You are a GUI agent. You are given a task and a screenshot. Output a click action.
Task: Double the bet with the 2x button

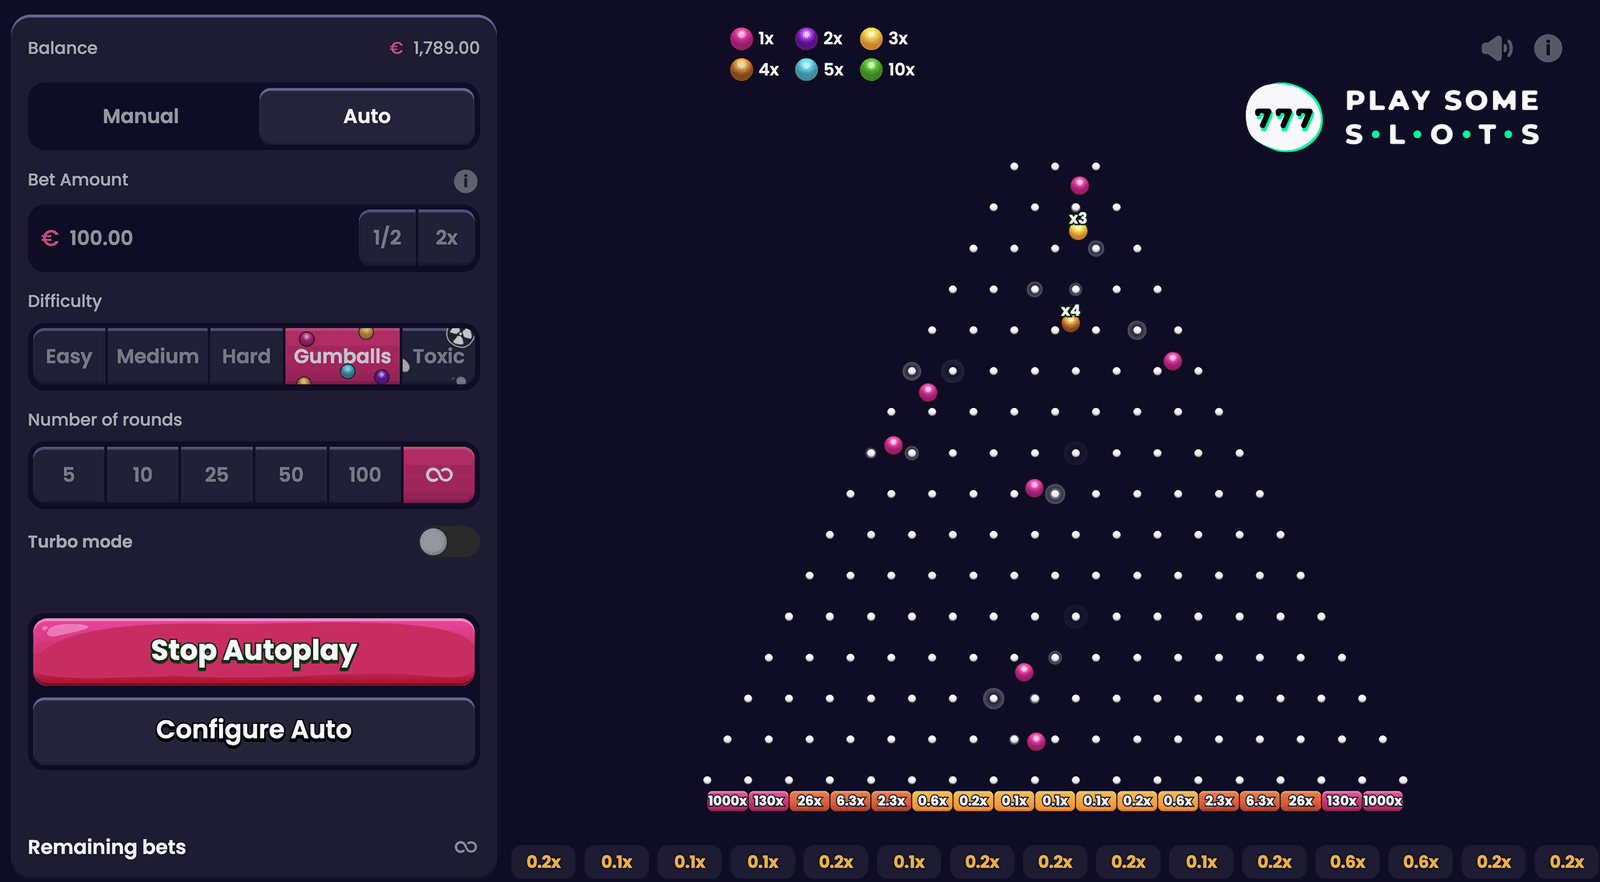[446, 238]
